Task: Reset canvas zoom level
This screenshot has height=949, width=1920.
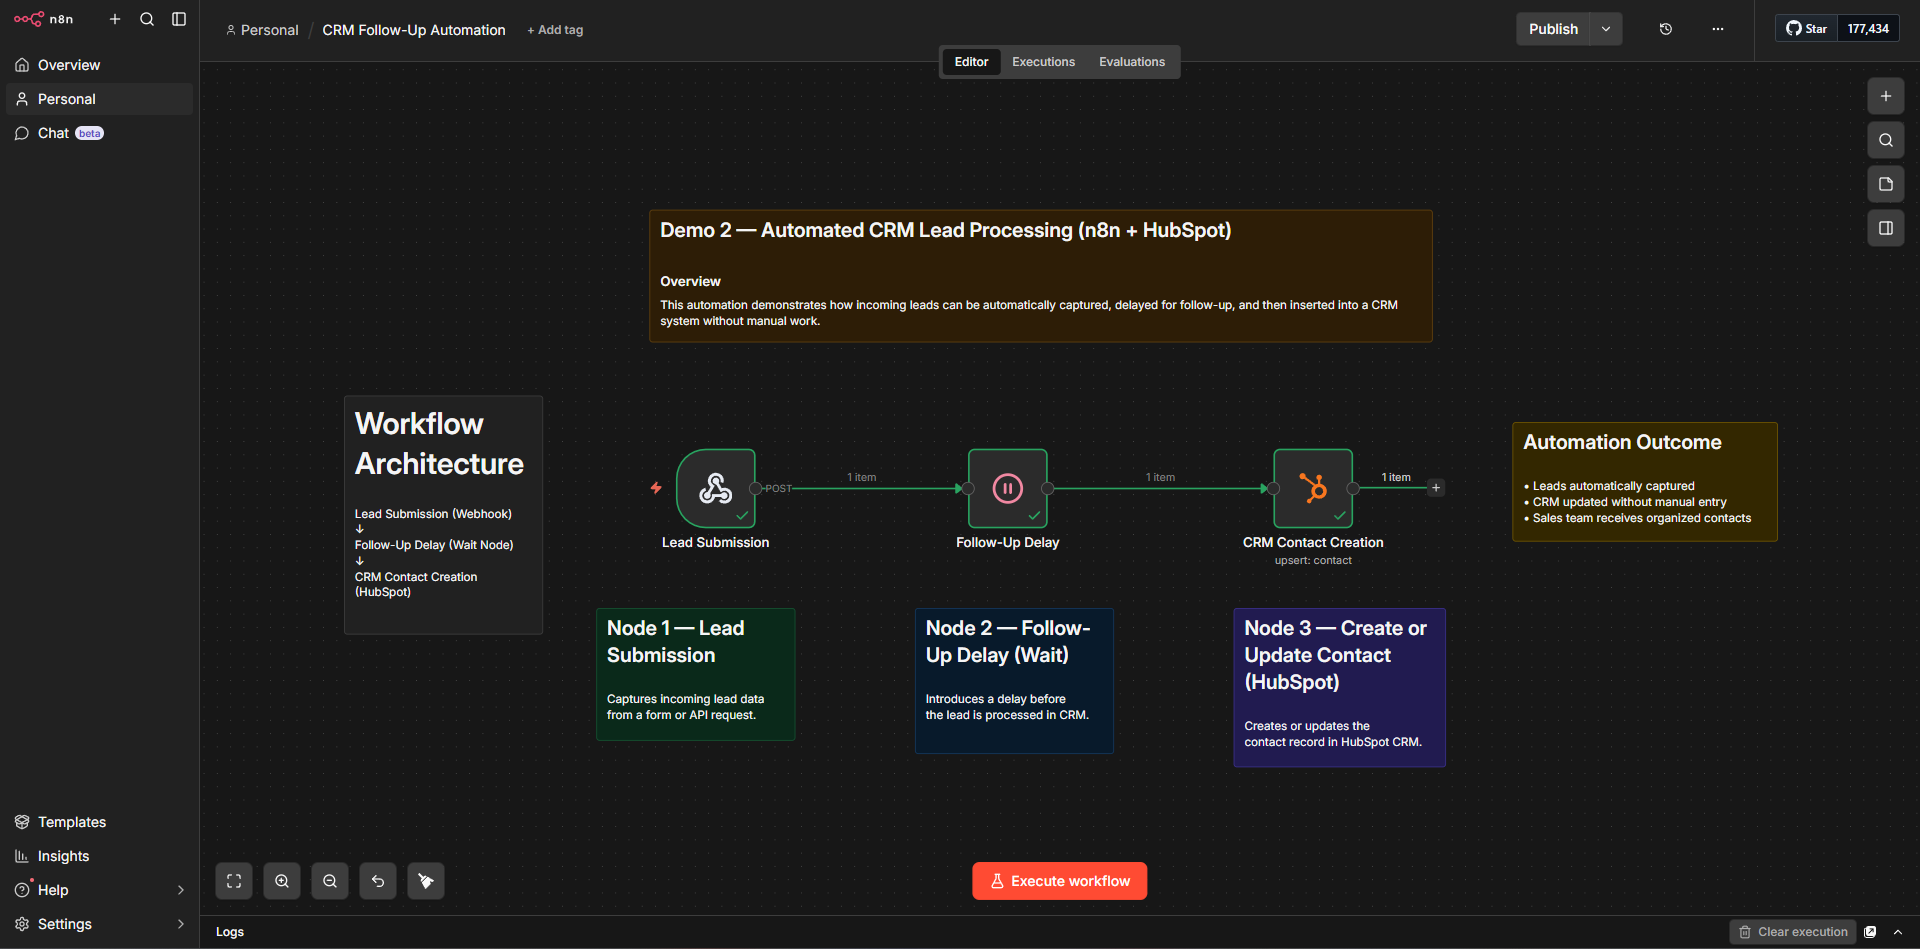Action: click(x=378, y=881)
